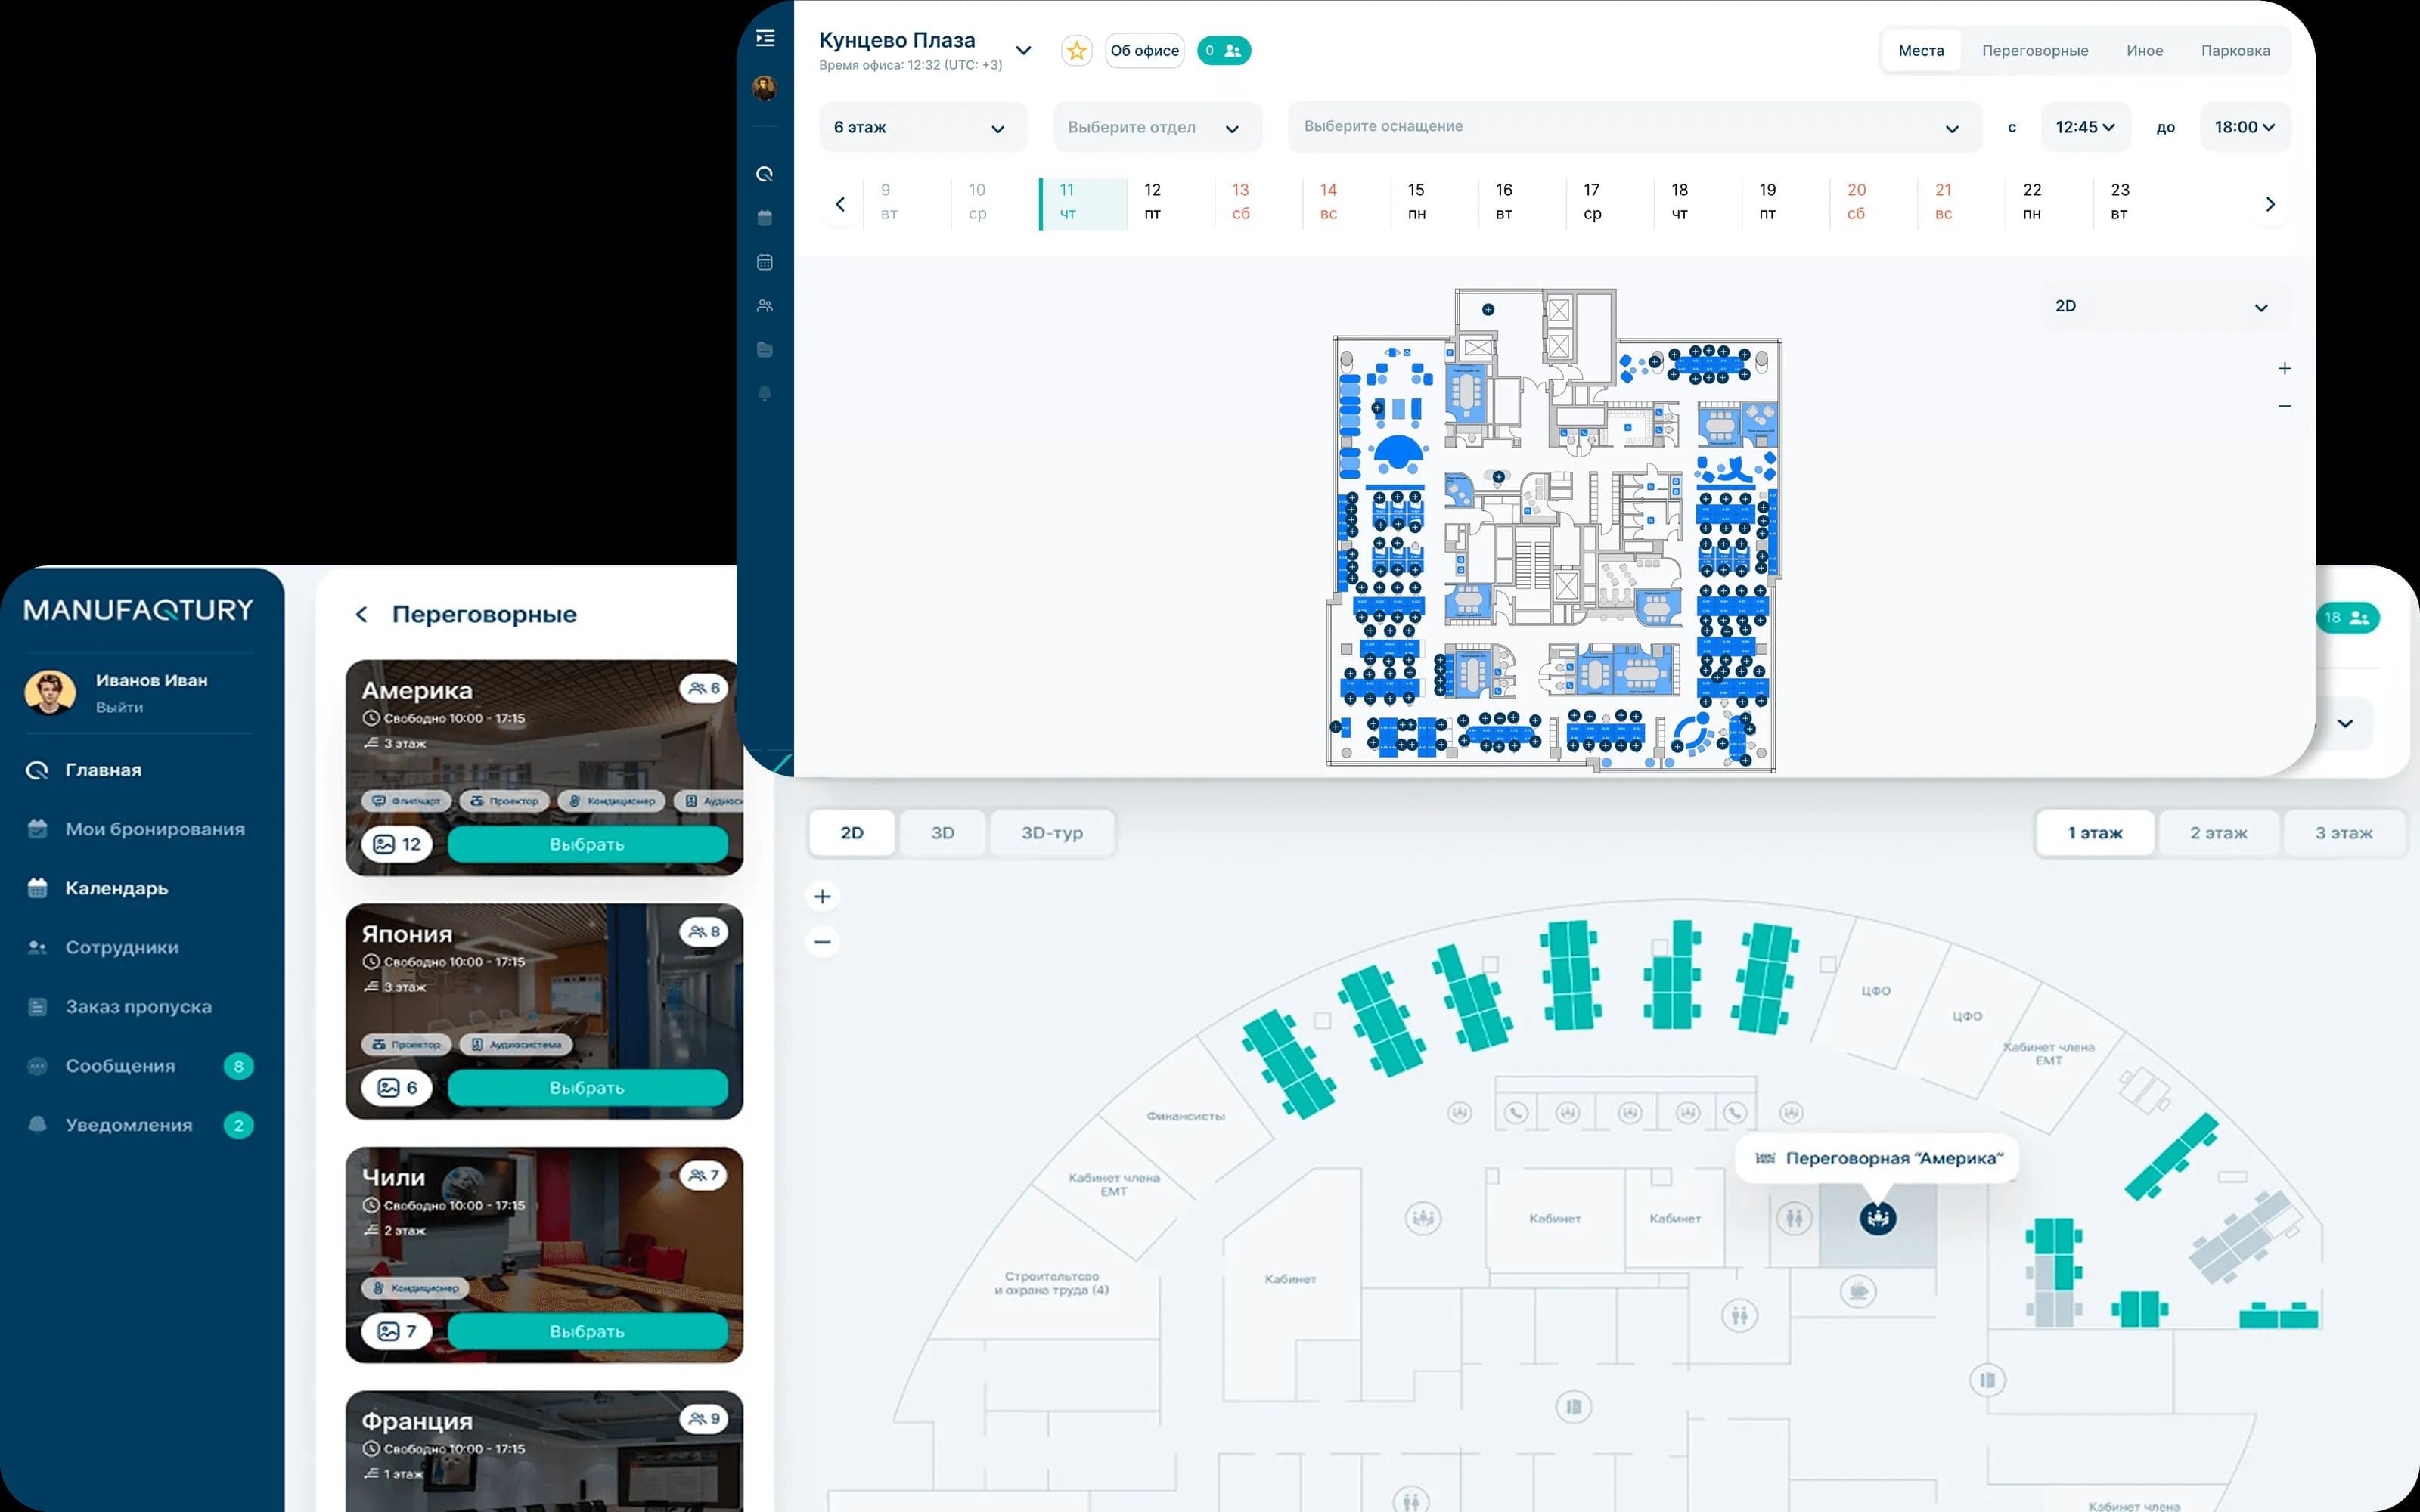Open the 12:45 start time dropdown
The image size is (2420, 1512).
(x=2085, y=127)
